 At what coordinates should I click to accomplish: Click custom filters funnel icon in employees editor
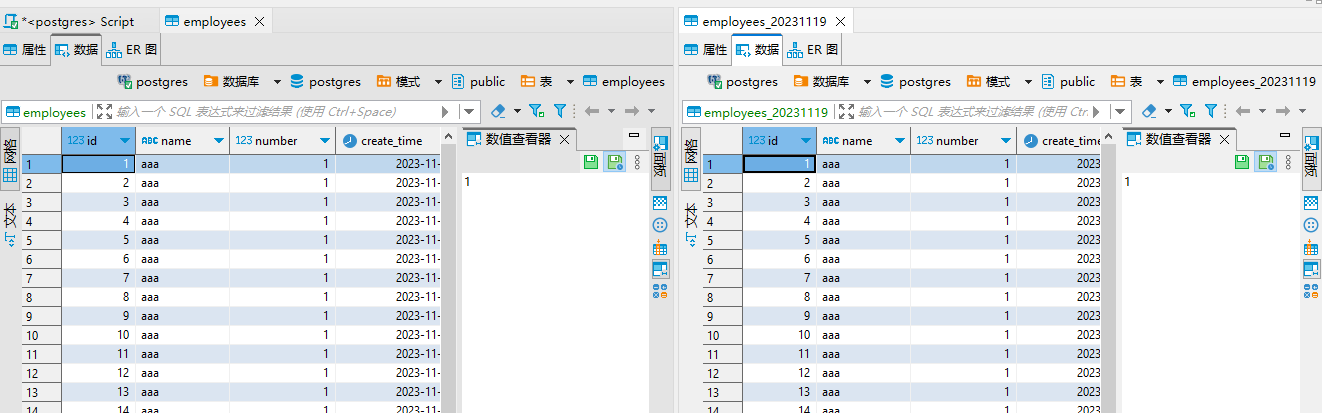point(560,111)
